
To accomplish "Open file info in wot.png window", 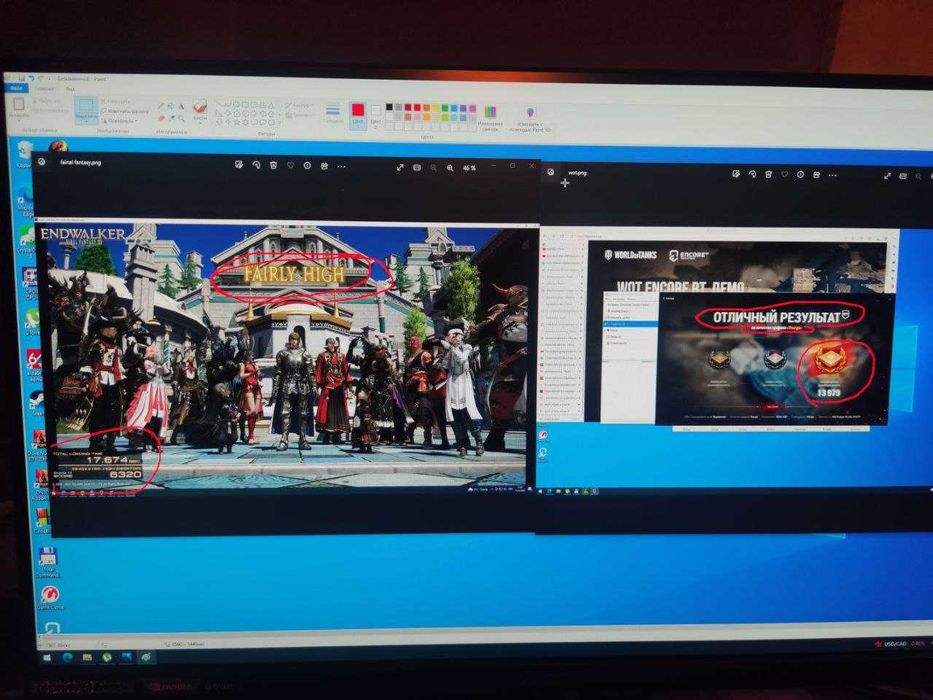I will pos(800,175).
